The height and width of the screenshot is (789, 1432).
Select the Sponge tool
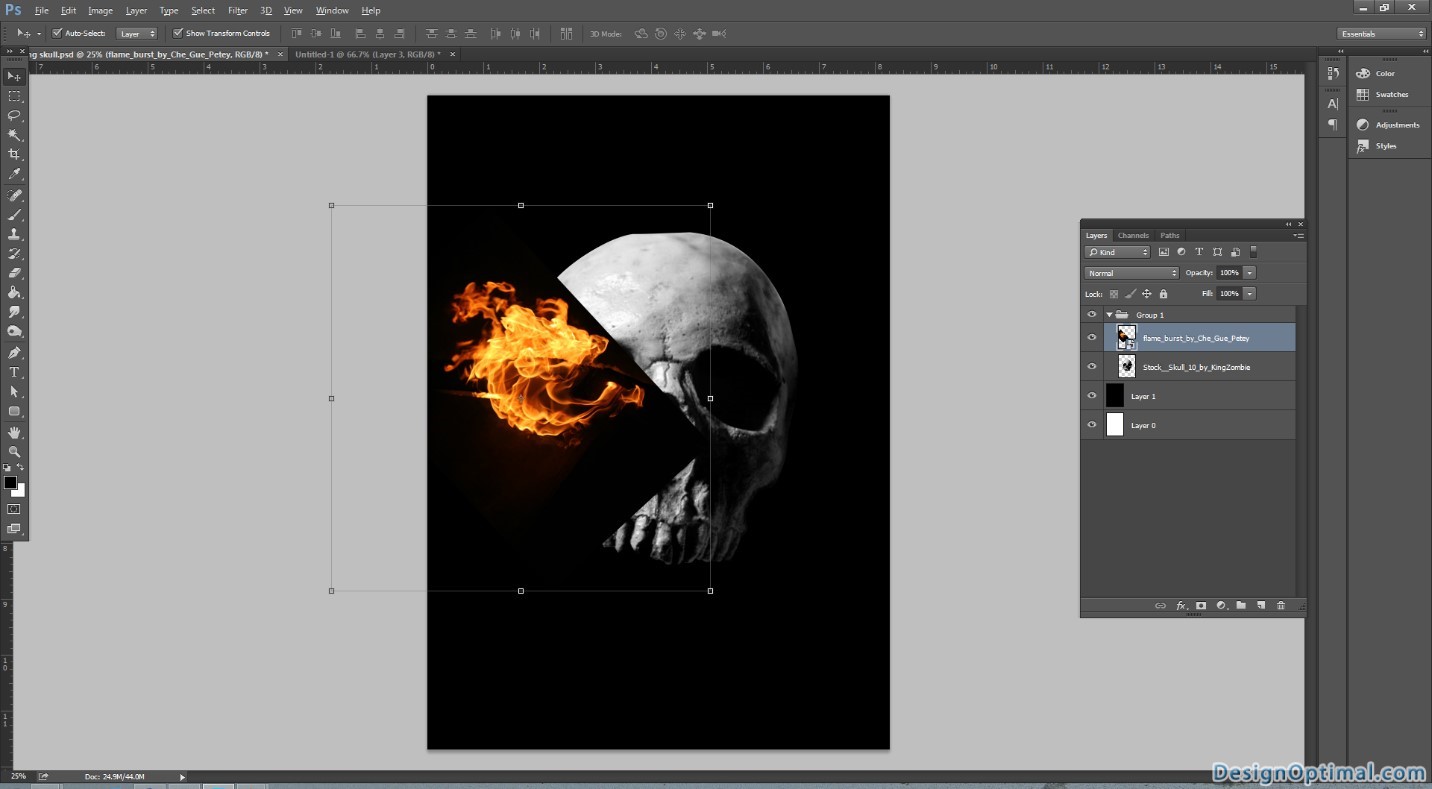click(14, 332)
